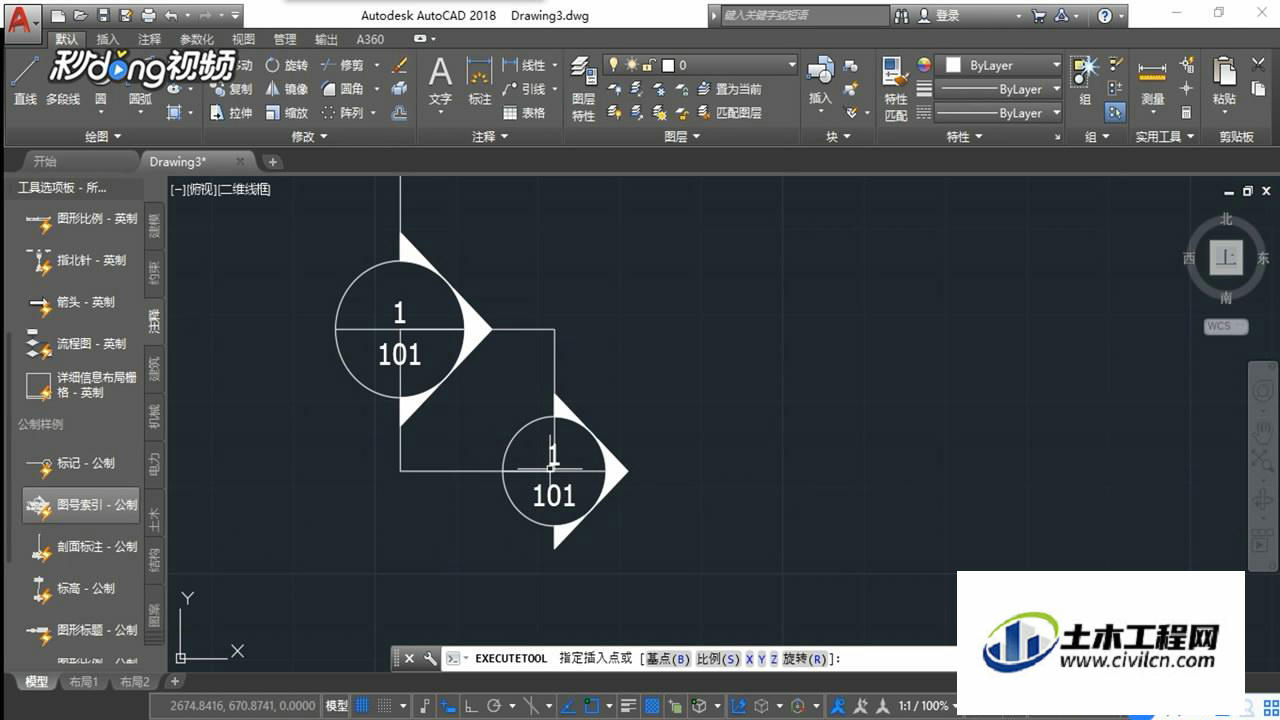
Task: Open the lineweight ByLayer dropdown (middle)
Action: 1000,89
